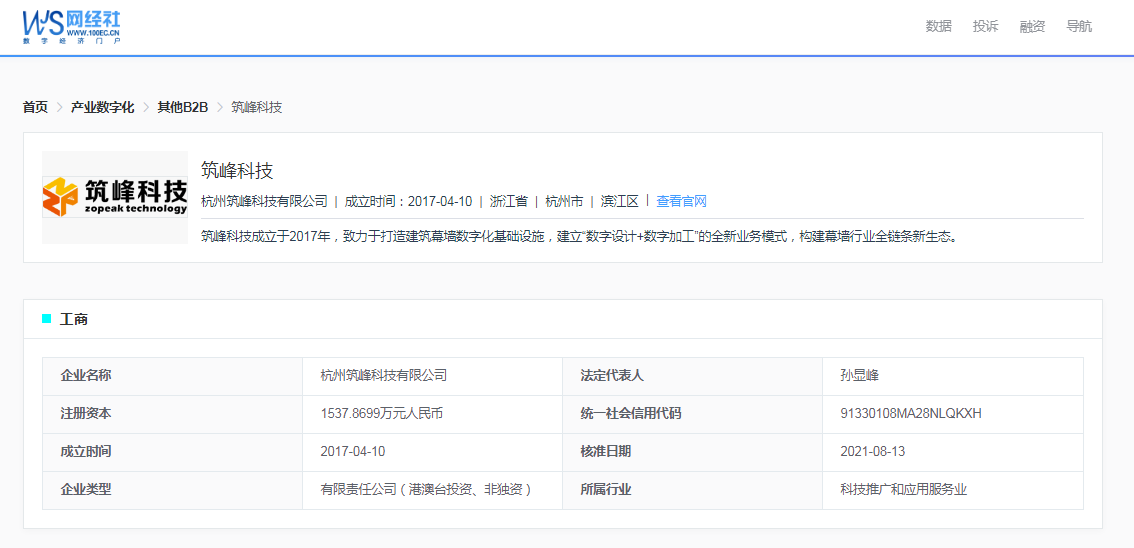Click legal representative name 孙显峰

(859, 376)
